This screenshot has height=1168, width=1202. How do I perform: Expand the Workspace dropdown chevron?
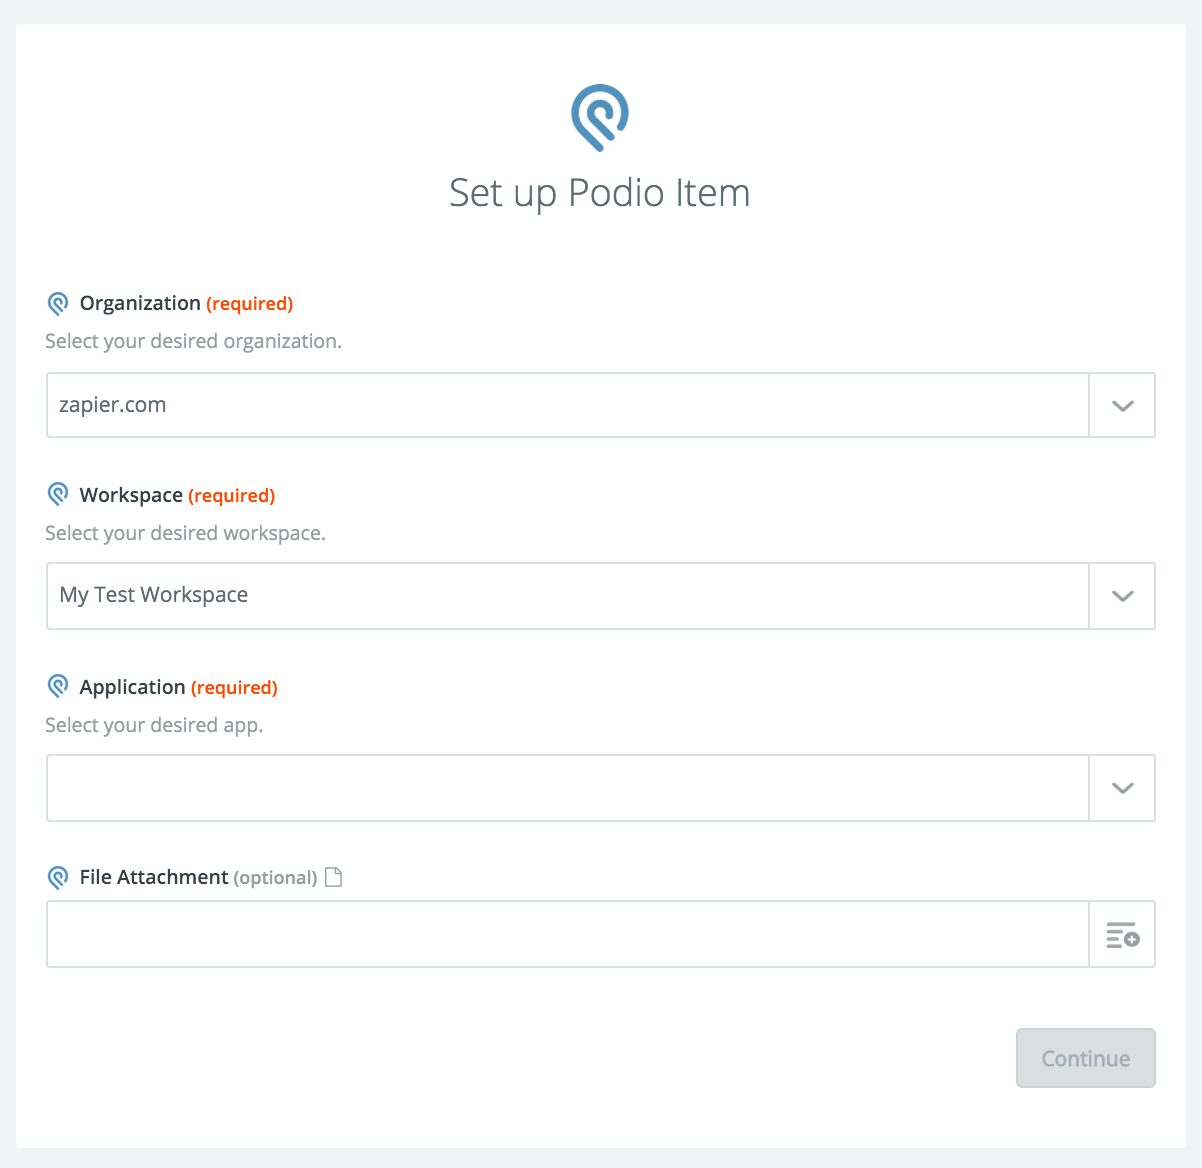[x=1122, y=596]
